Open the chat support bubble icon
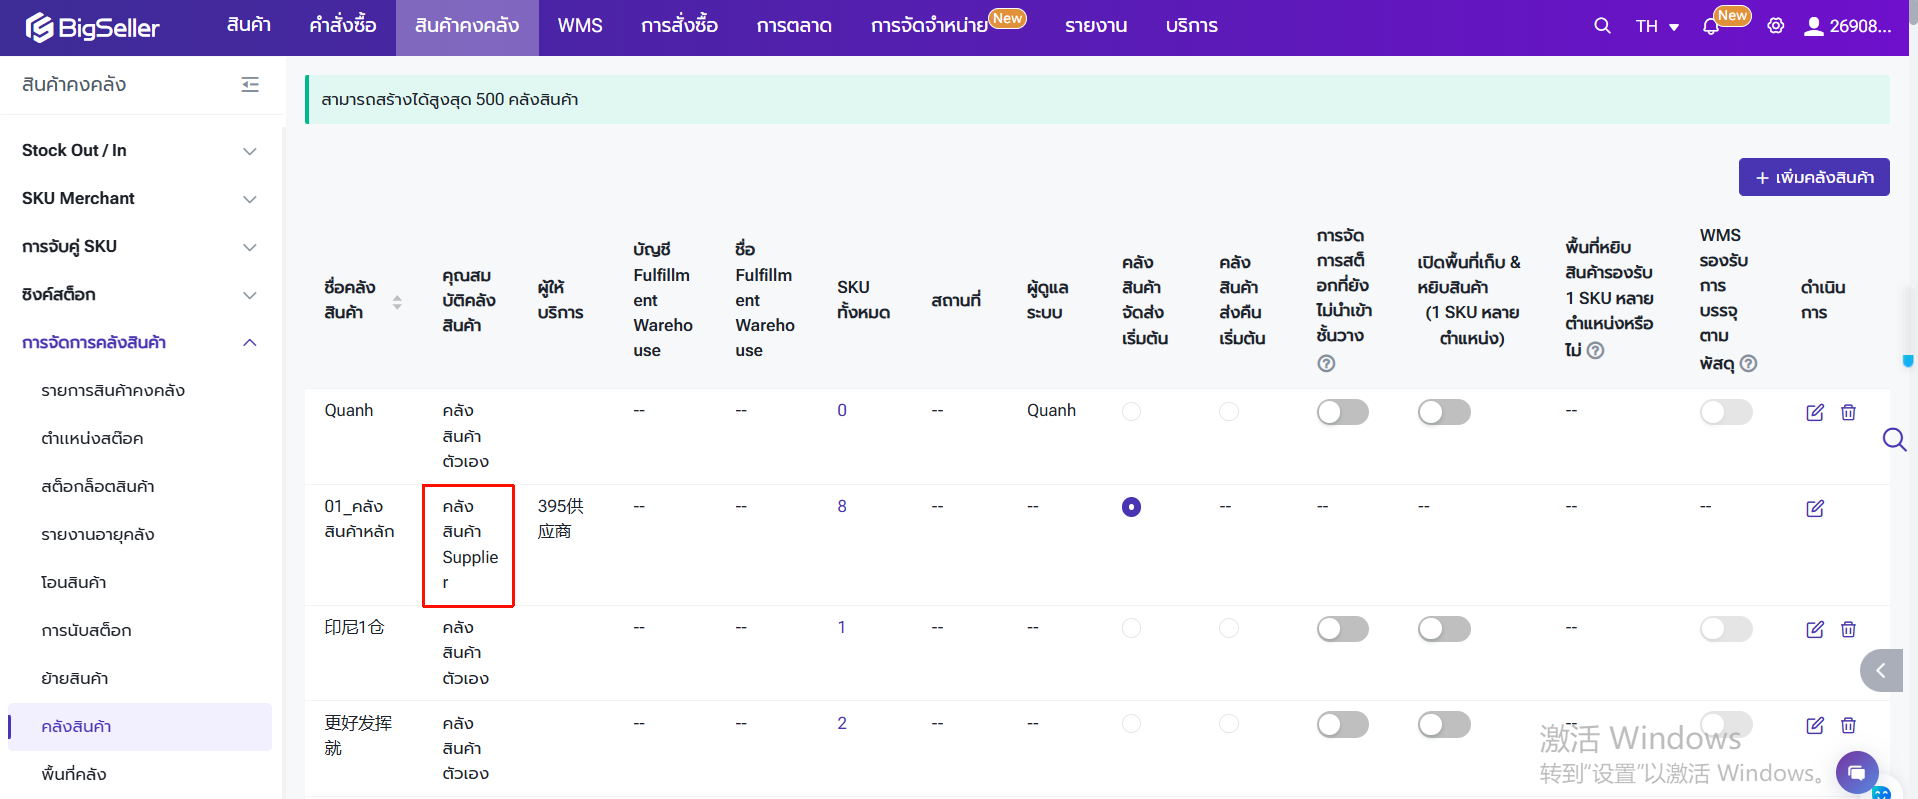 point(1856,772)
